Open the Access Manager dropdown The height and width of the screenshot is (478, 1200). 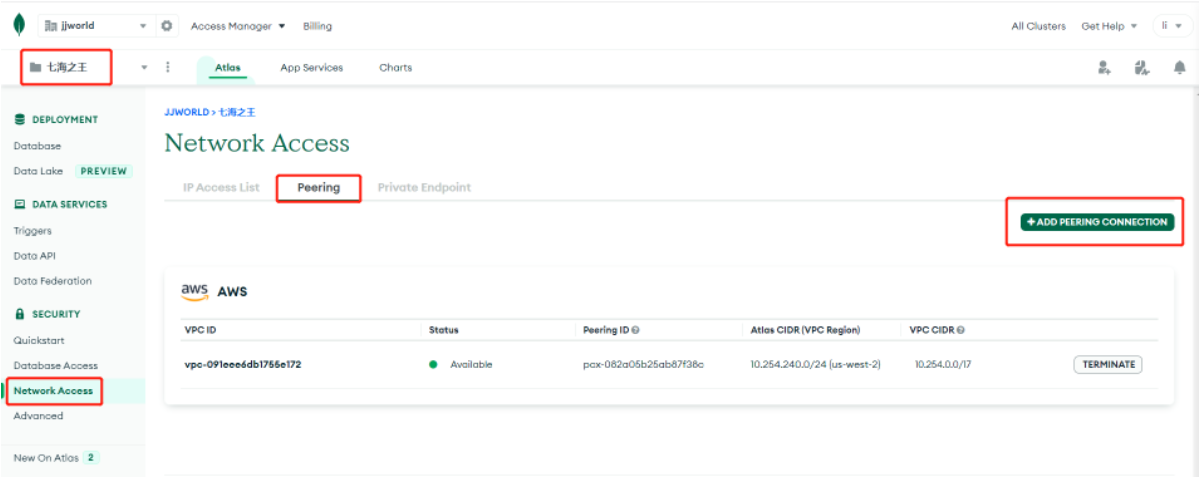[x=238, y=26]
